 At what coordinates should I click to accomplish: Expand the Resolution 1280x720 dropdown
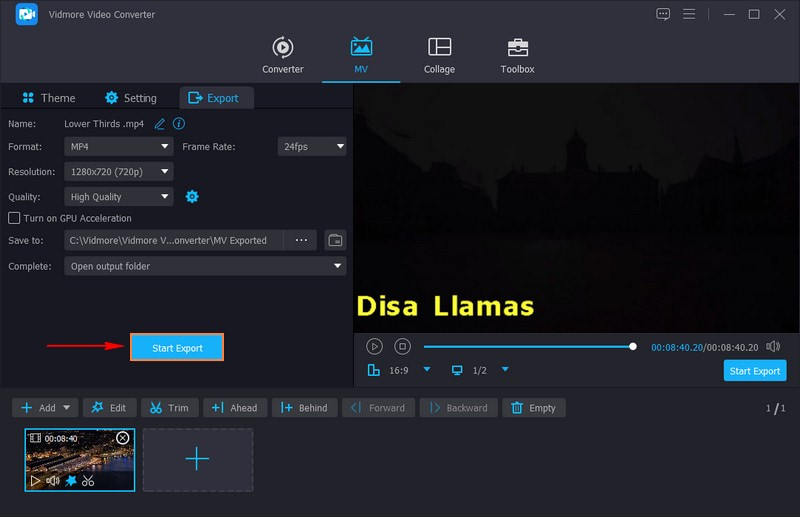[119, 171]
